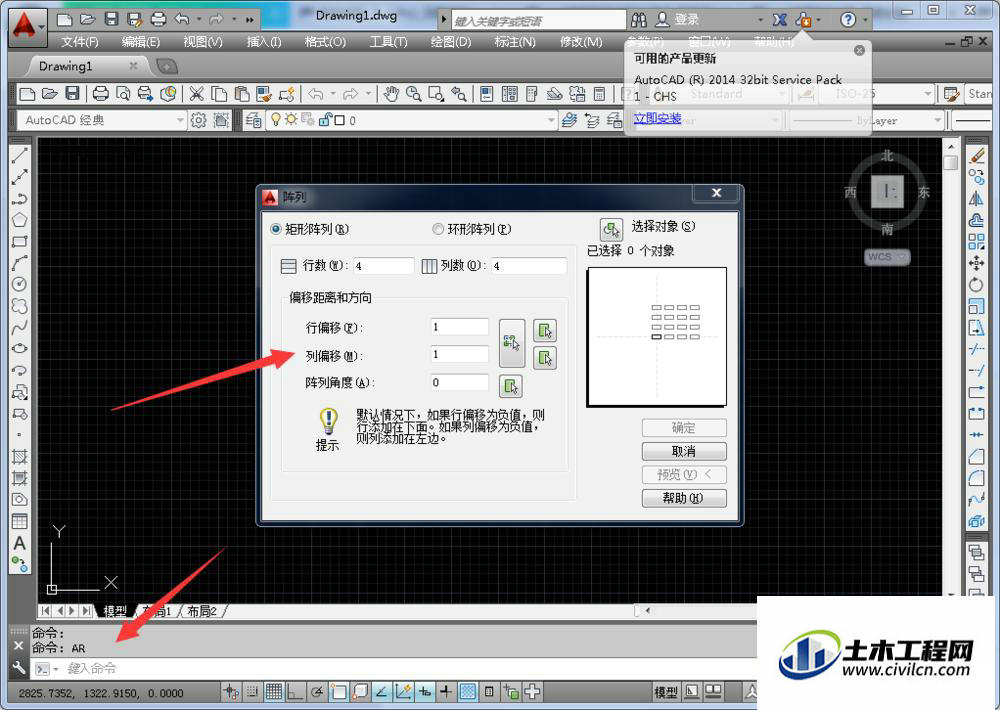1000x710 pixels.
Task: Toggle snap mode in status bar
Action: coord(252,691)
